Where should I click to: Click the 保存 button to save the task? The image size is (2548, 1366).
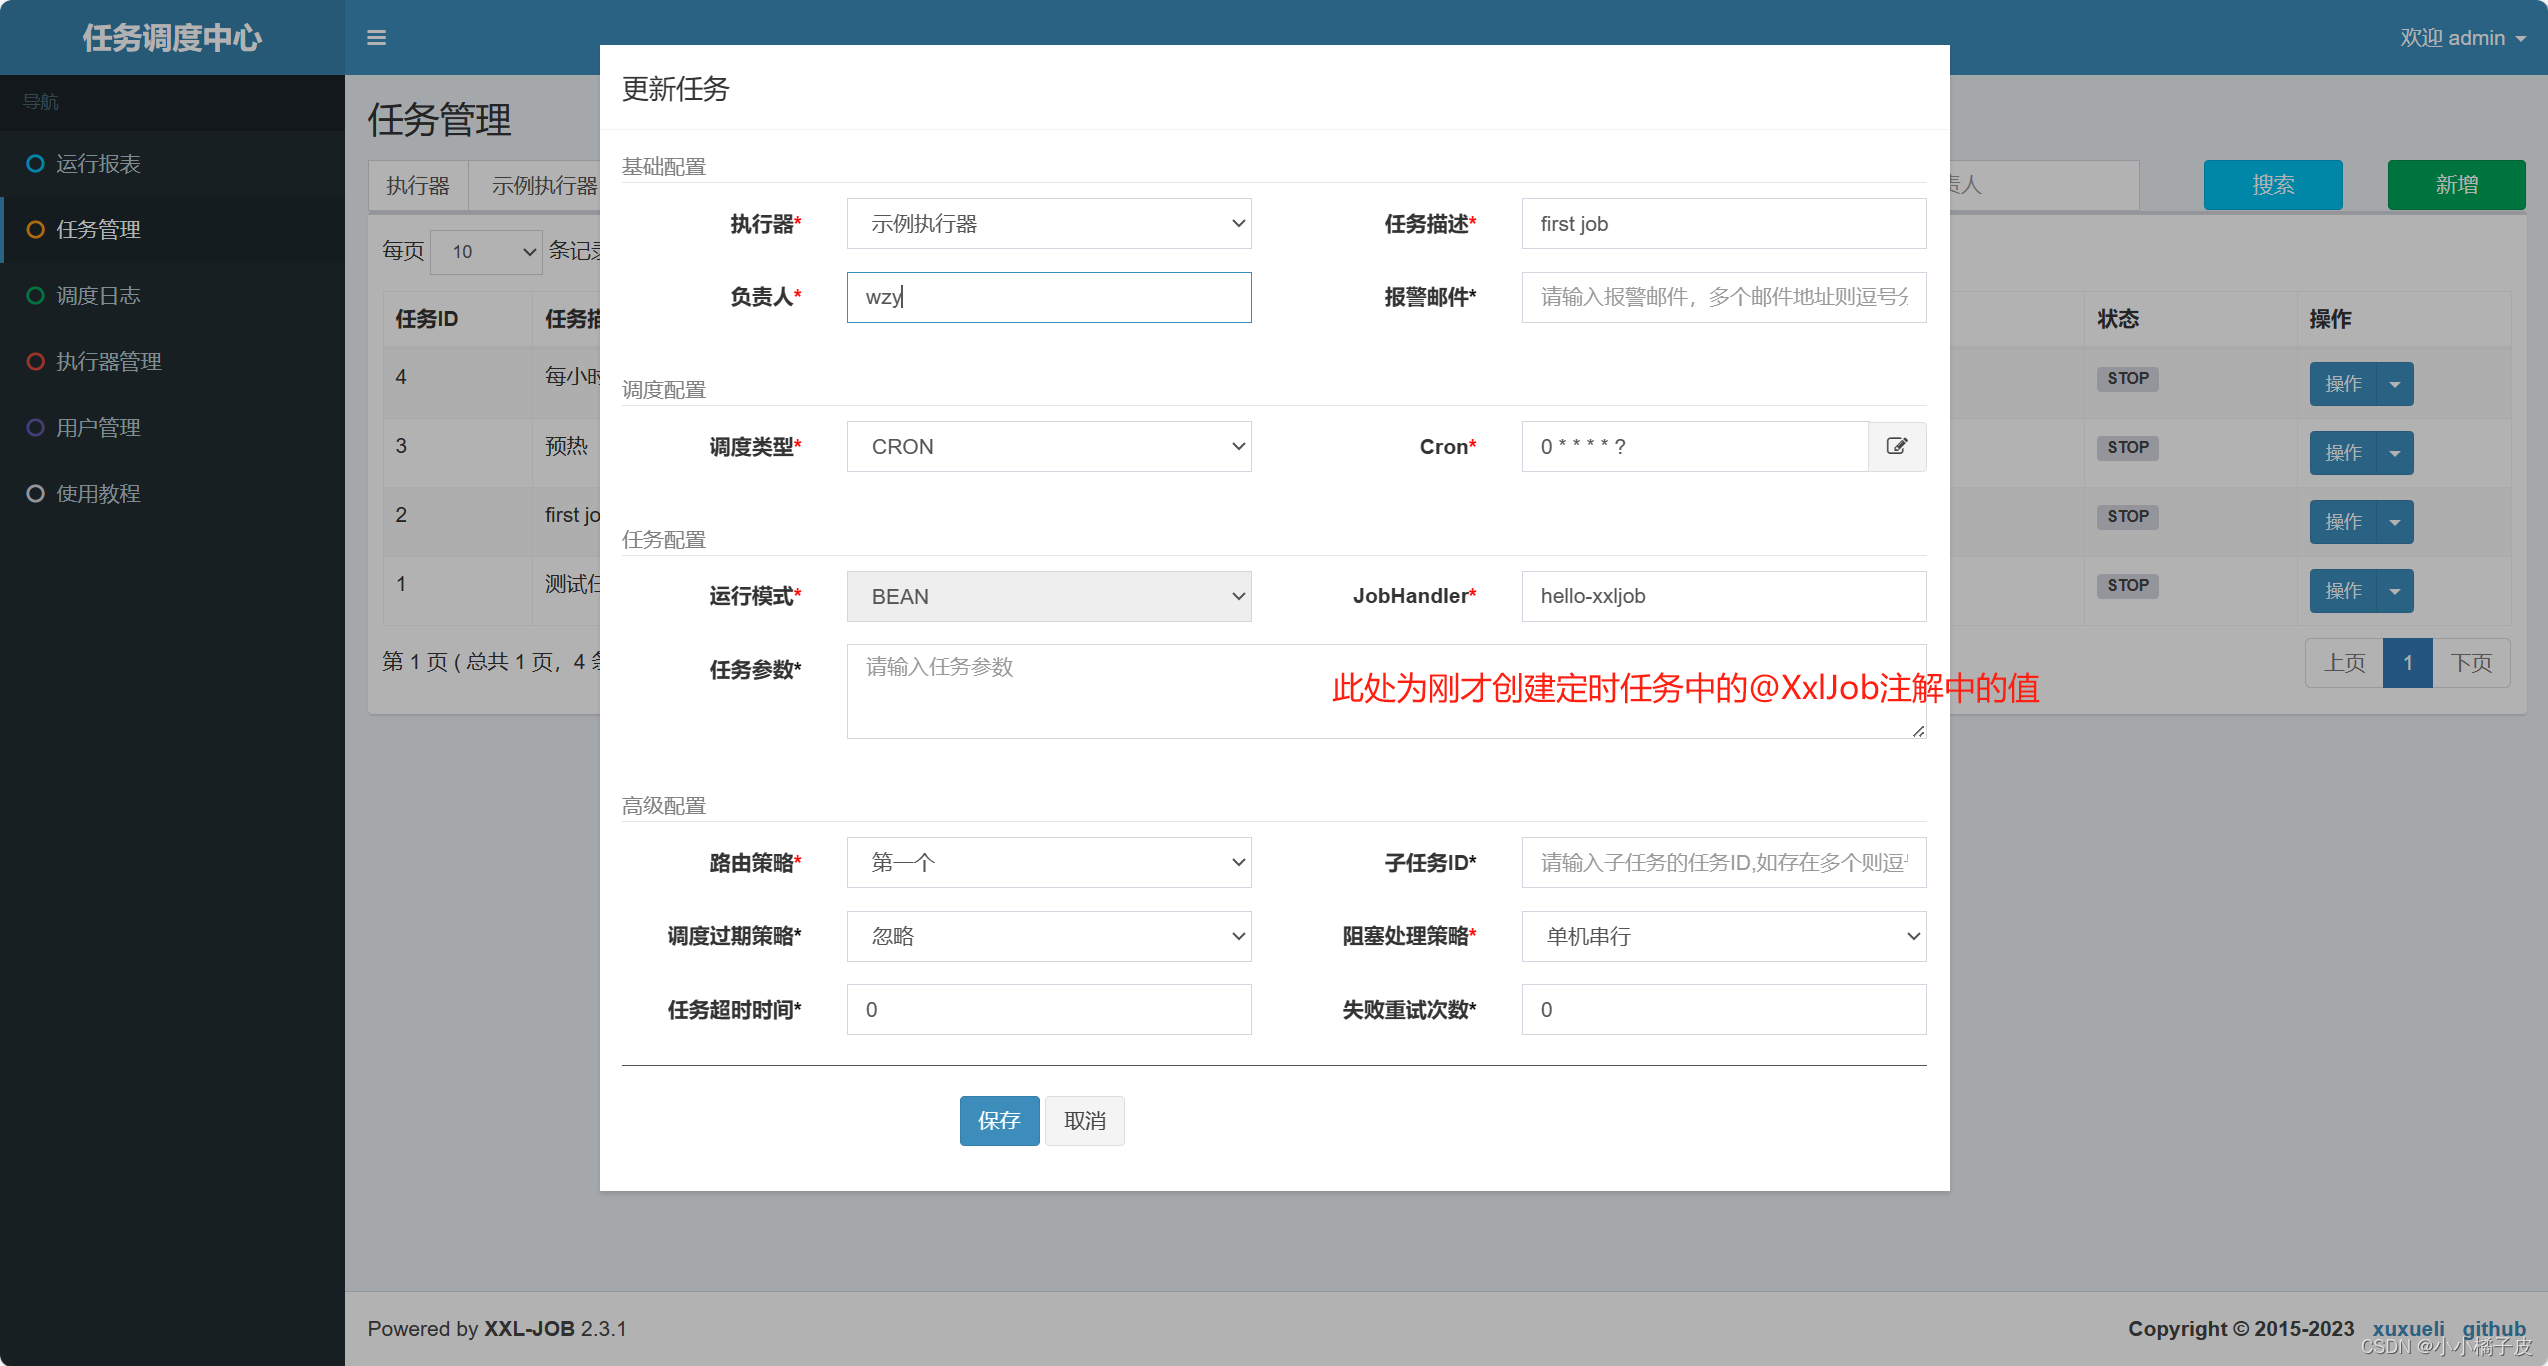point(998,1120)
